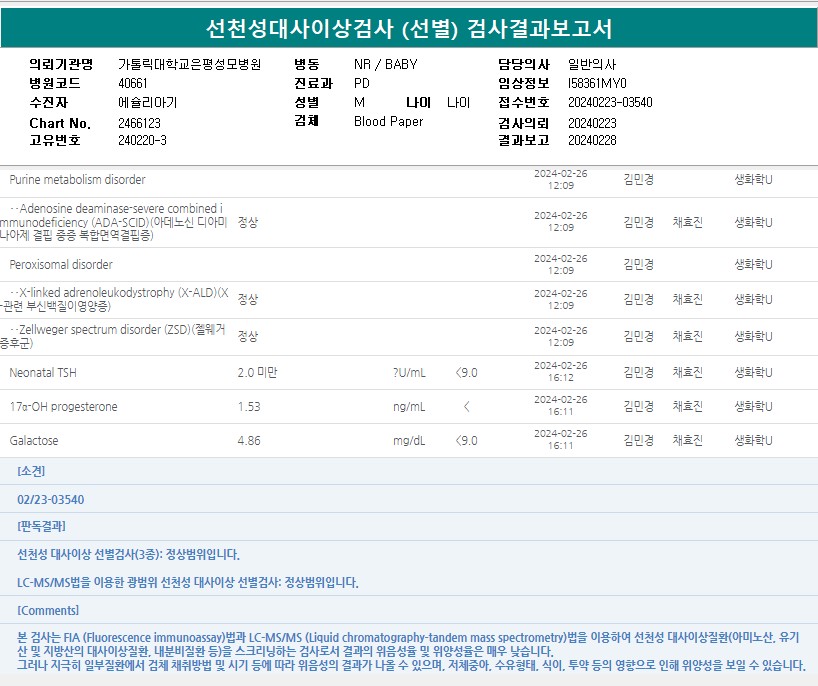Screen dimensions: 818x686
Task: Click the 02/23-03540 reference under 소견
Action: (x=51, y=499)
